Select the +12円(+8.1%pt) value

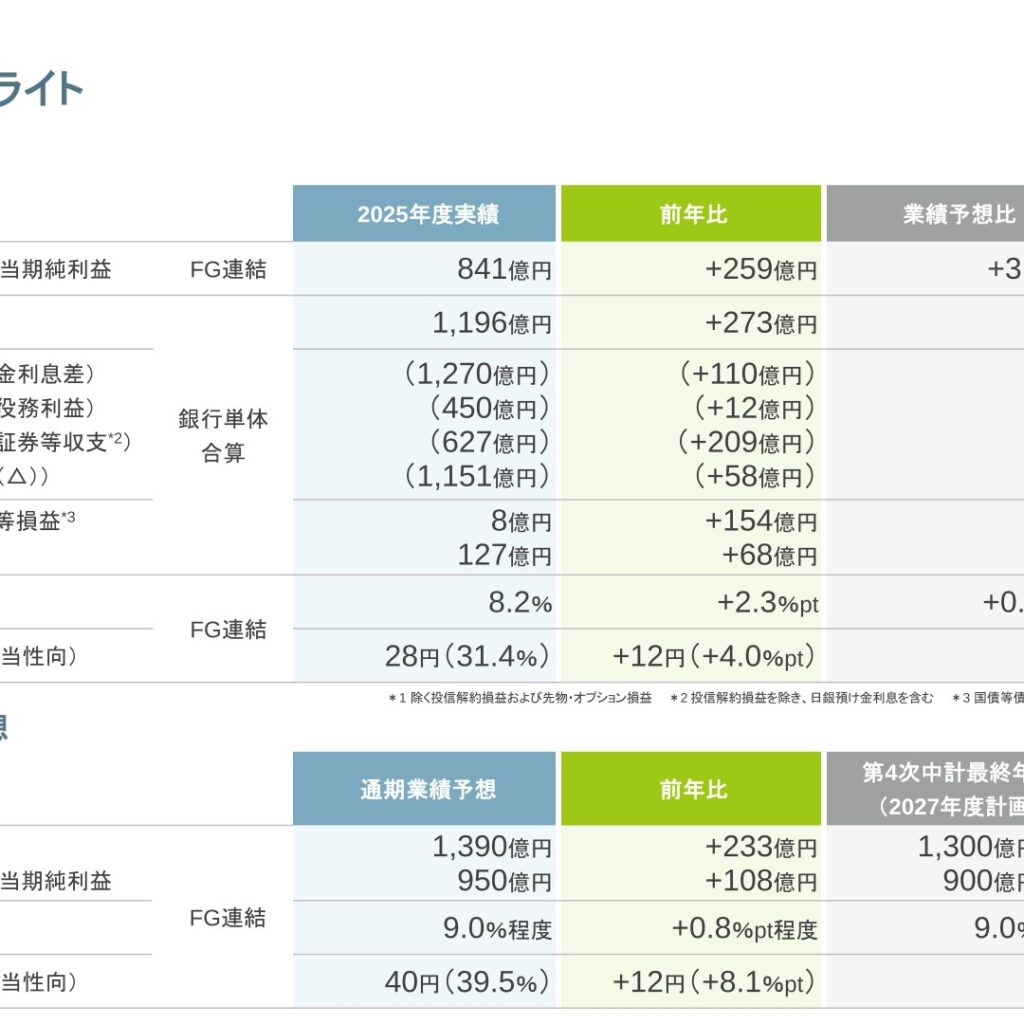(x=714, y=982)
